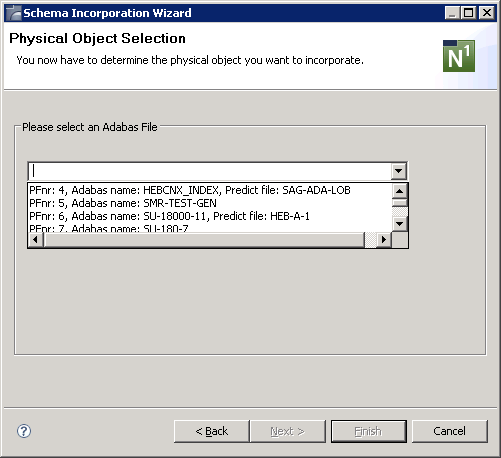The width and height of the screenshot is (501, 458).
Task: Click the wizard title bar icon
Action: [x=14, y=13]
